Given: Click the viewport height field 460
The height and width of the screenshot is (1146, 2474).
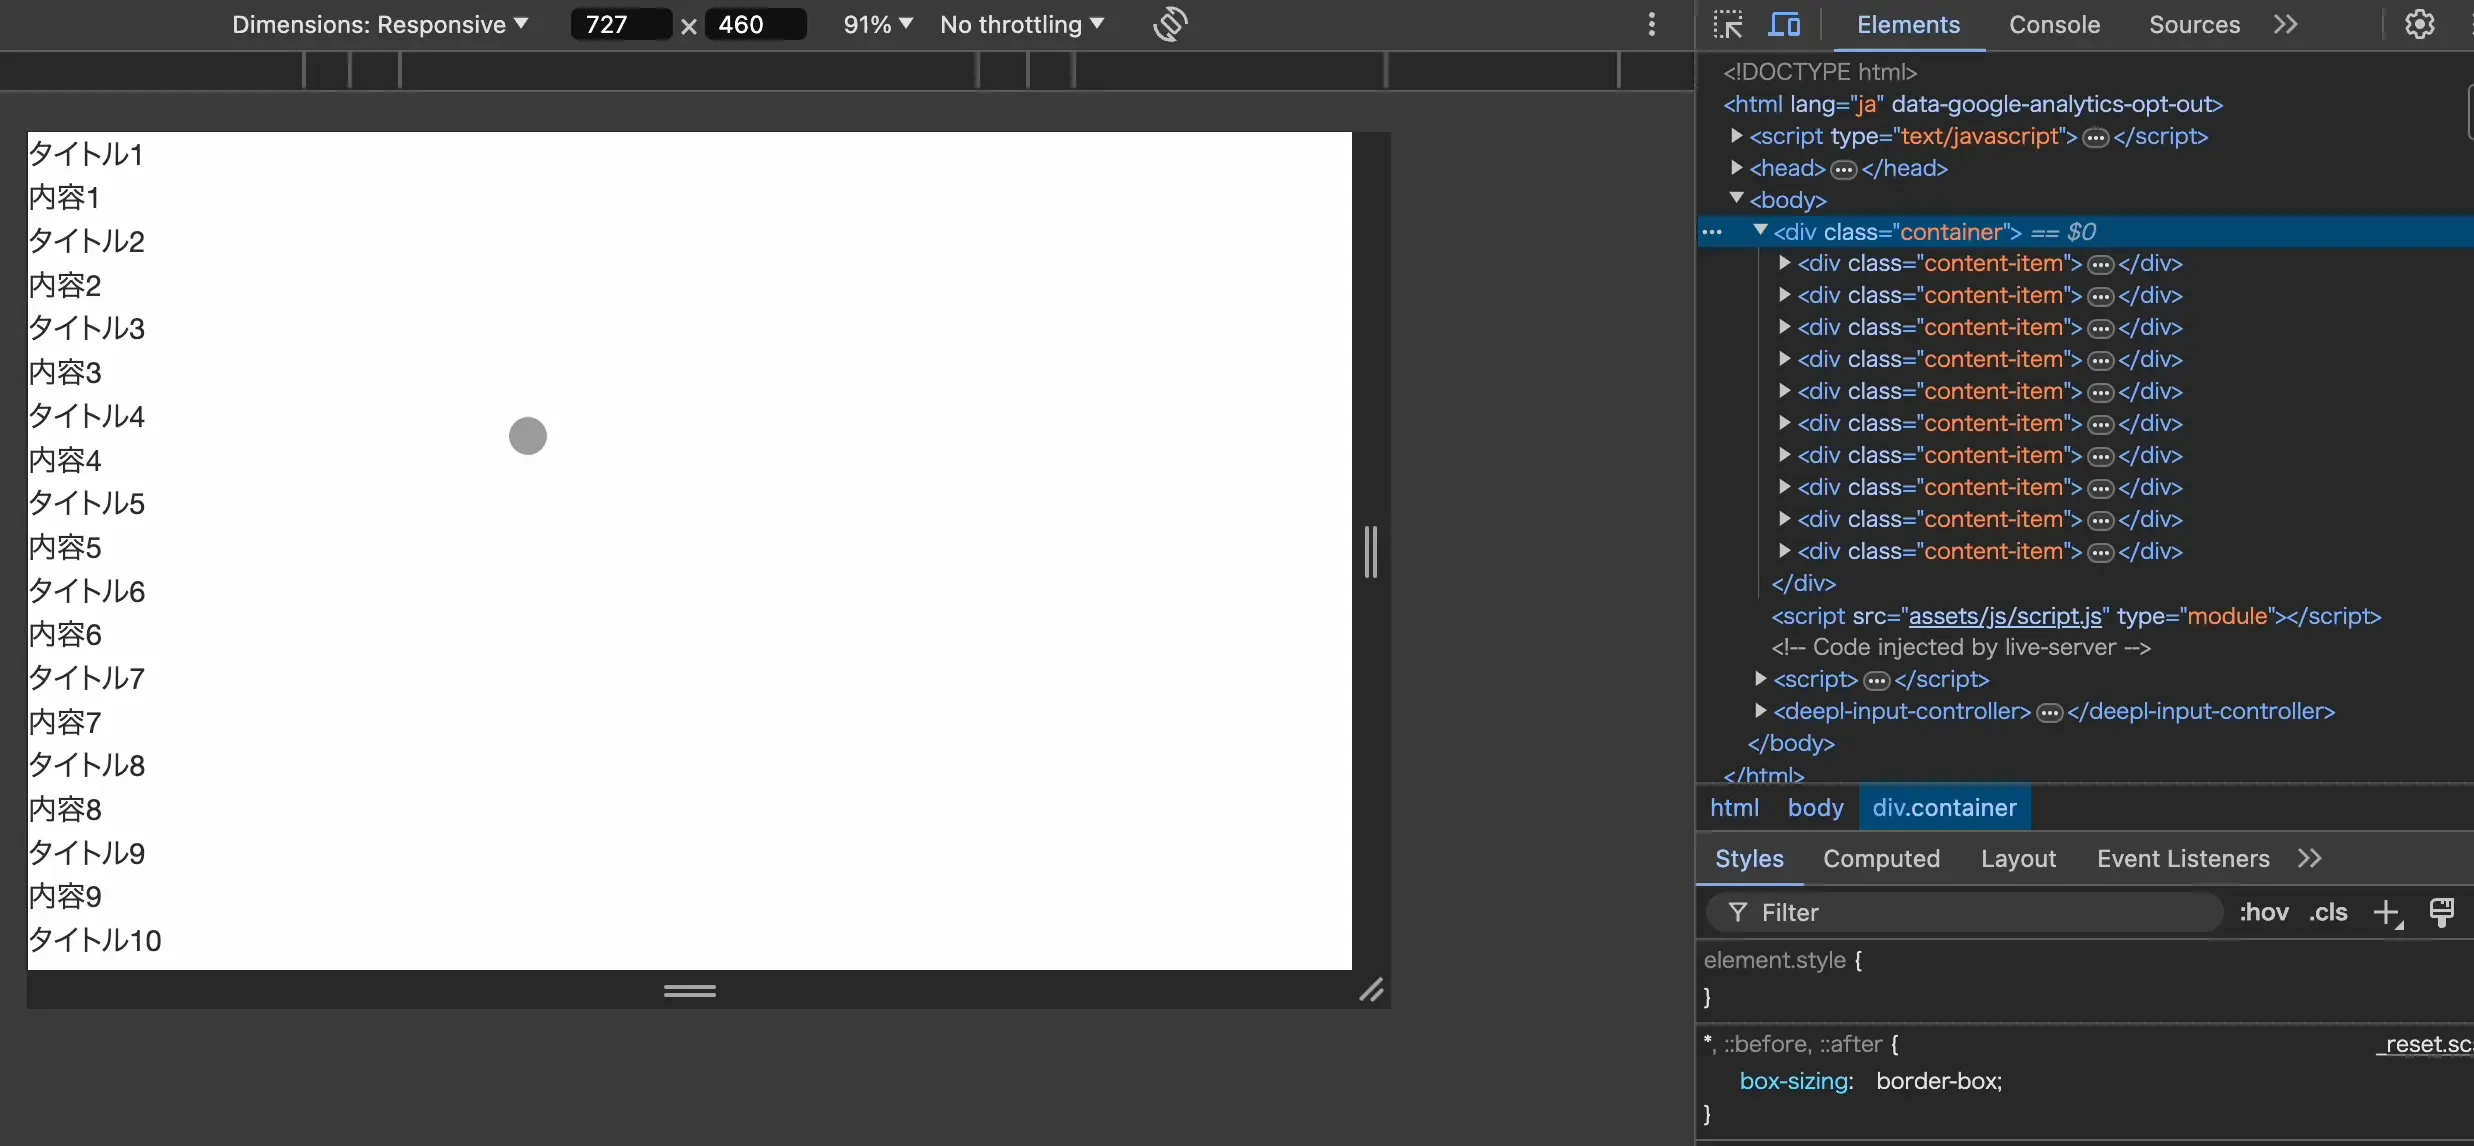Looking at the screenshot, I should pyautogui.click(x=755, y=24).
